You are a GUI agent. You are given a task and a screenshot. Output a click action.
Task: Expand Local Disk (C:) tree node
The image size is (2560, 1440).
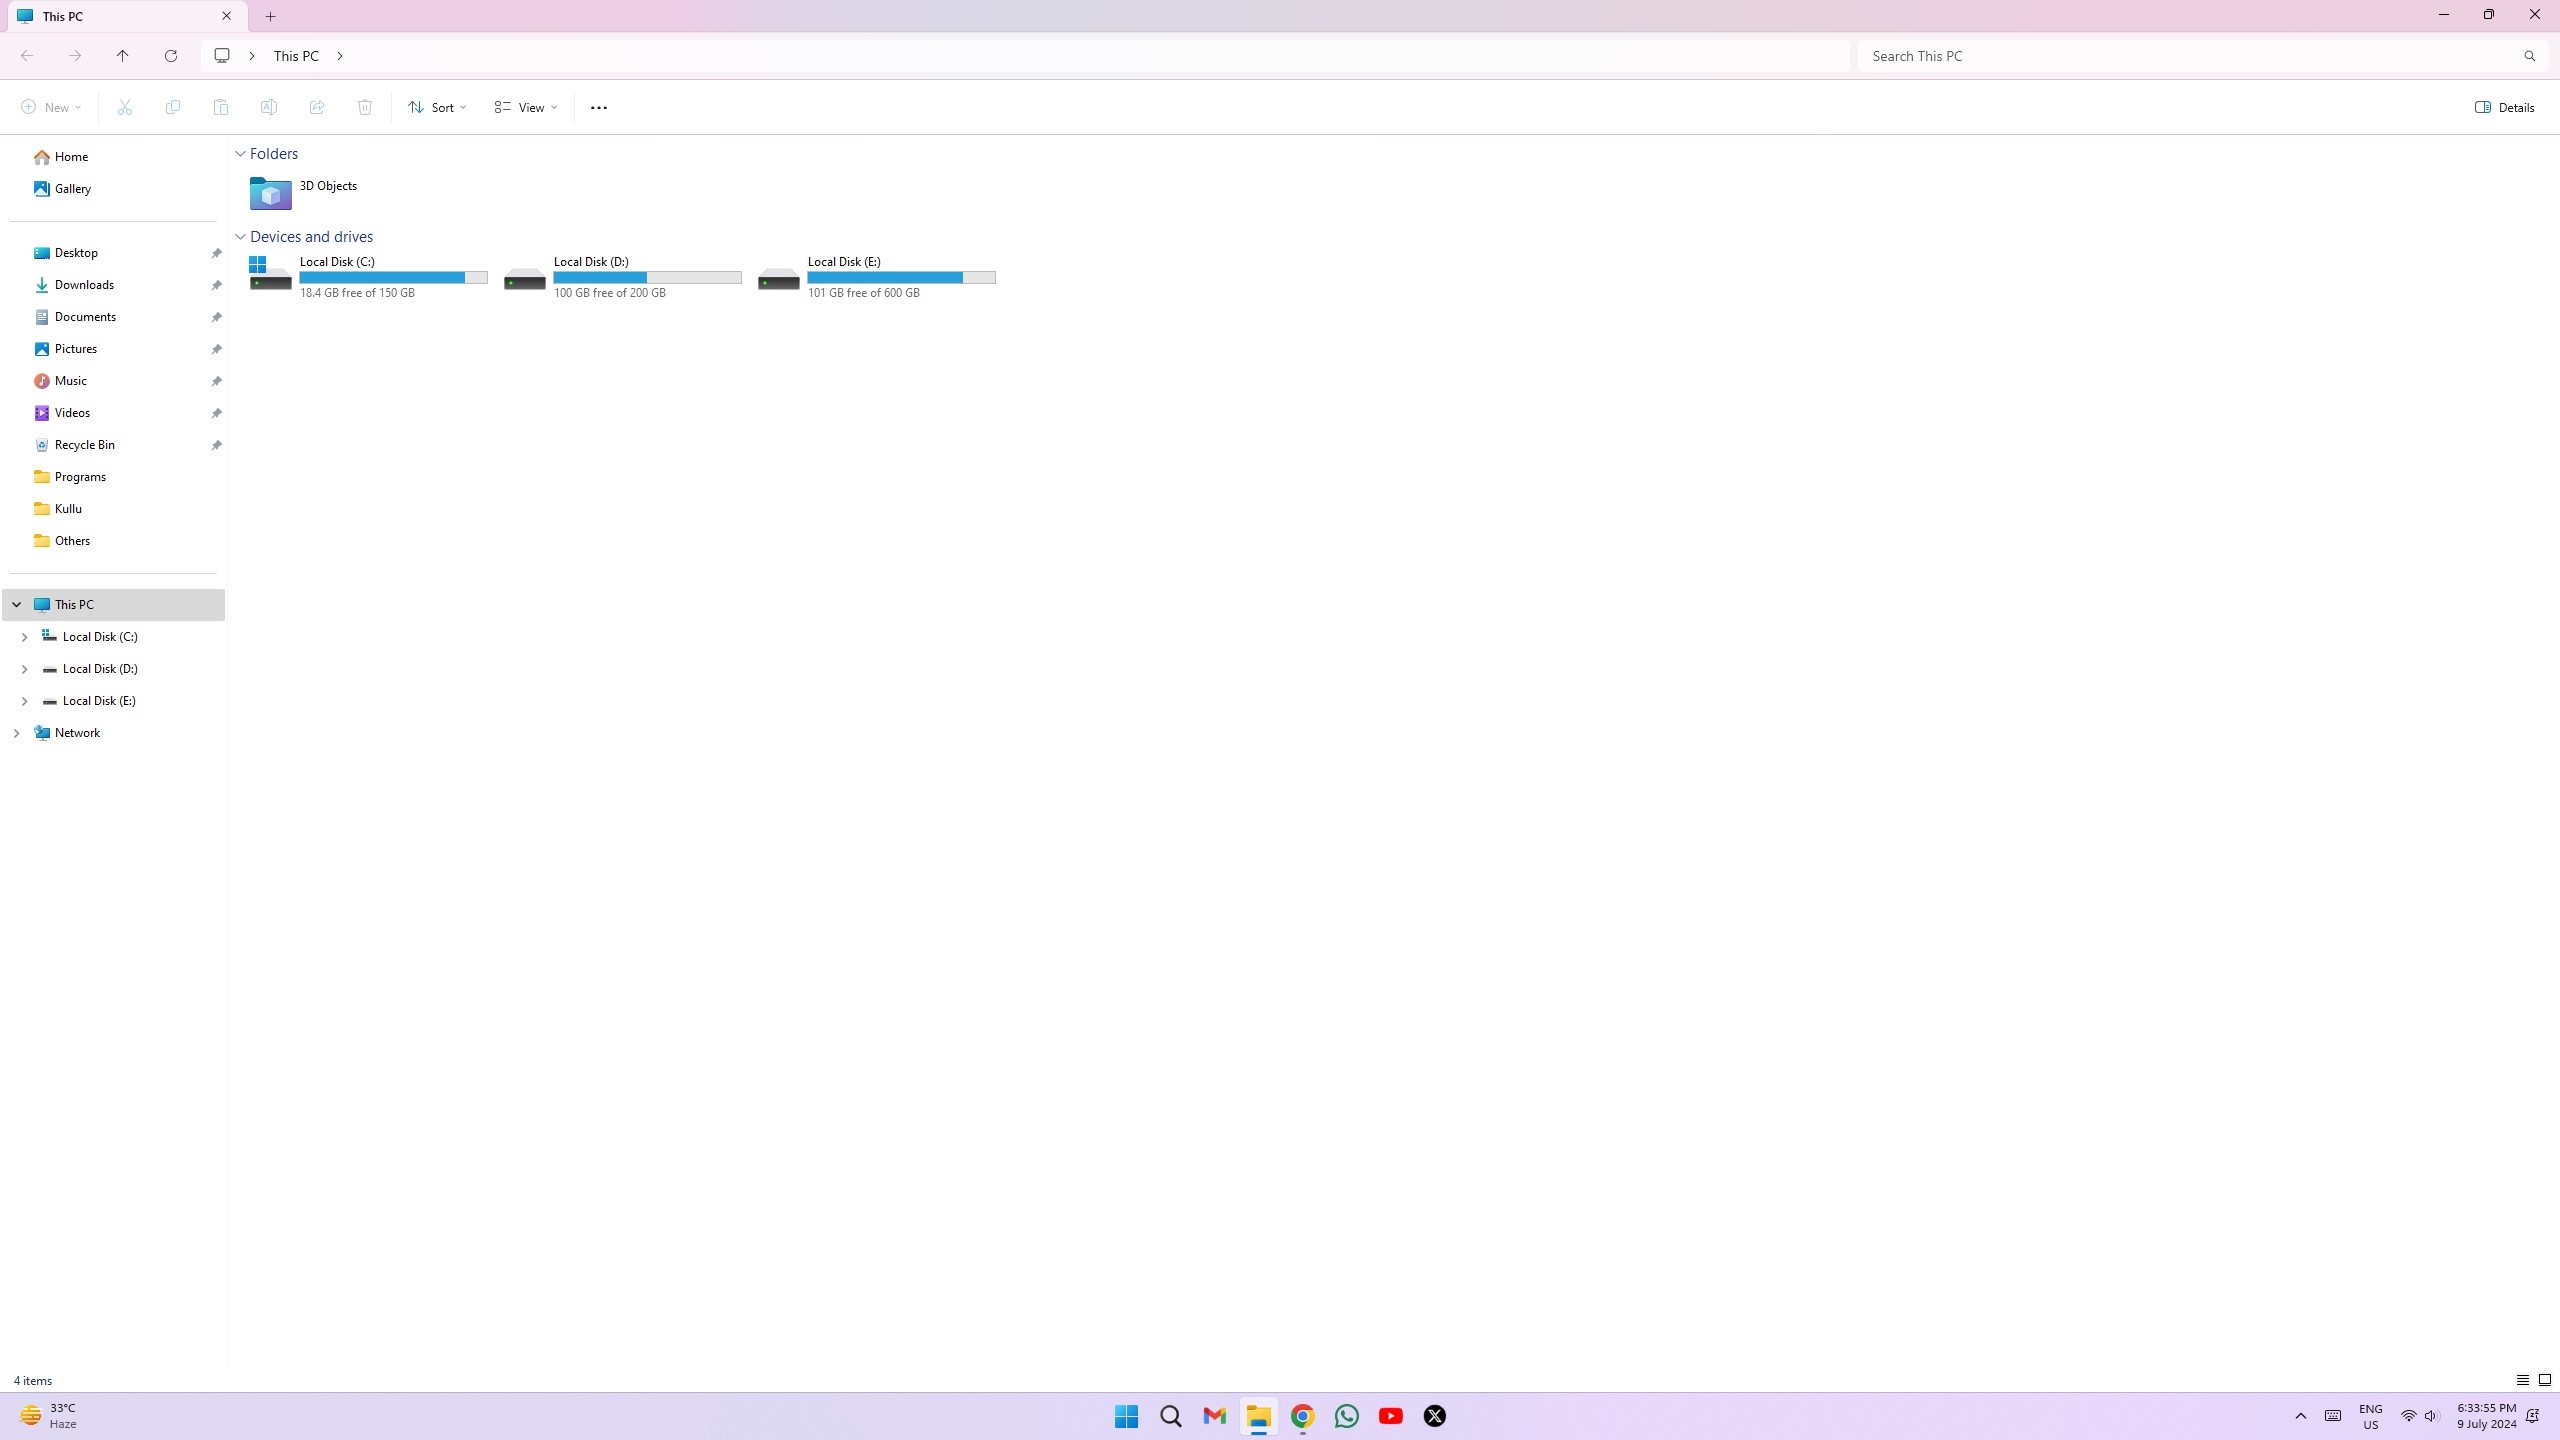[x=25, y=637]
